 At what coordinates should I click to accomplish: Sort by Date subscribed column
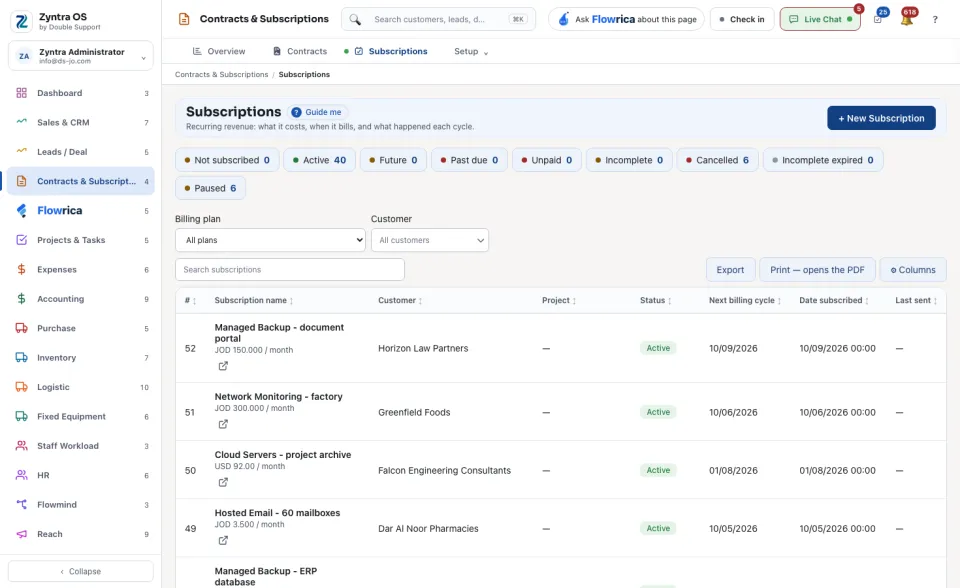click(x=833, y=300)
